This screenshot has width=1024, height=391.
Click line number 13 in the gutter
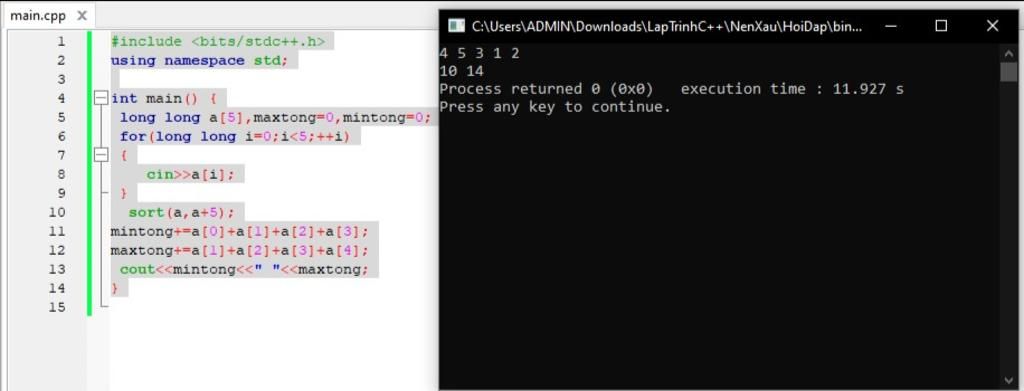(57, 269)
